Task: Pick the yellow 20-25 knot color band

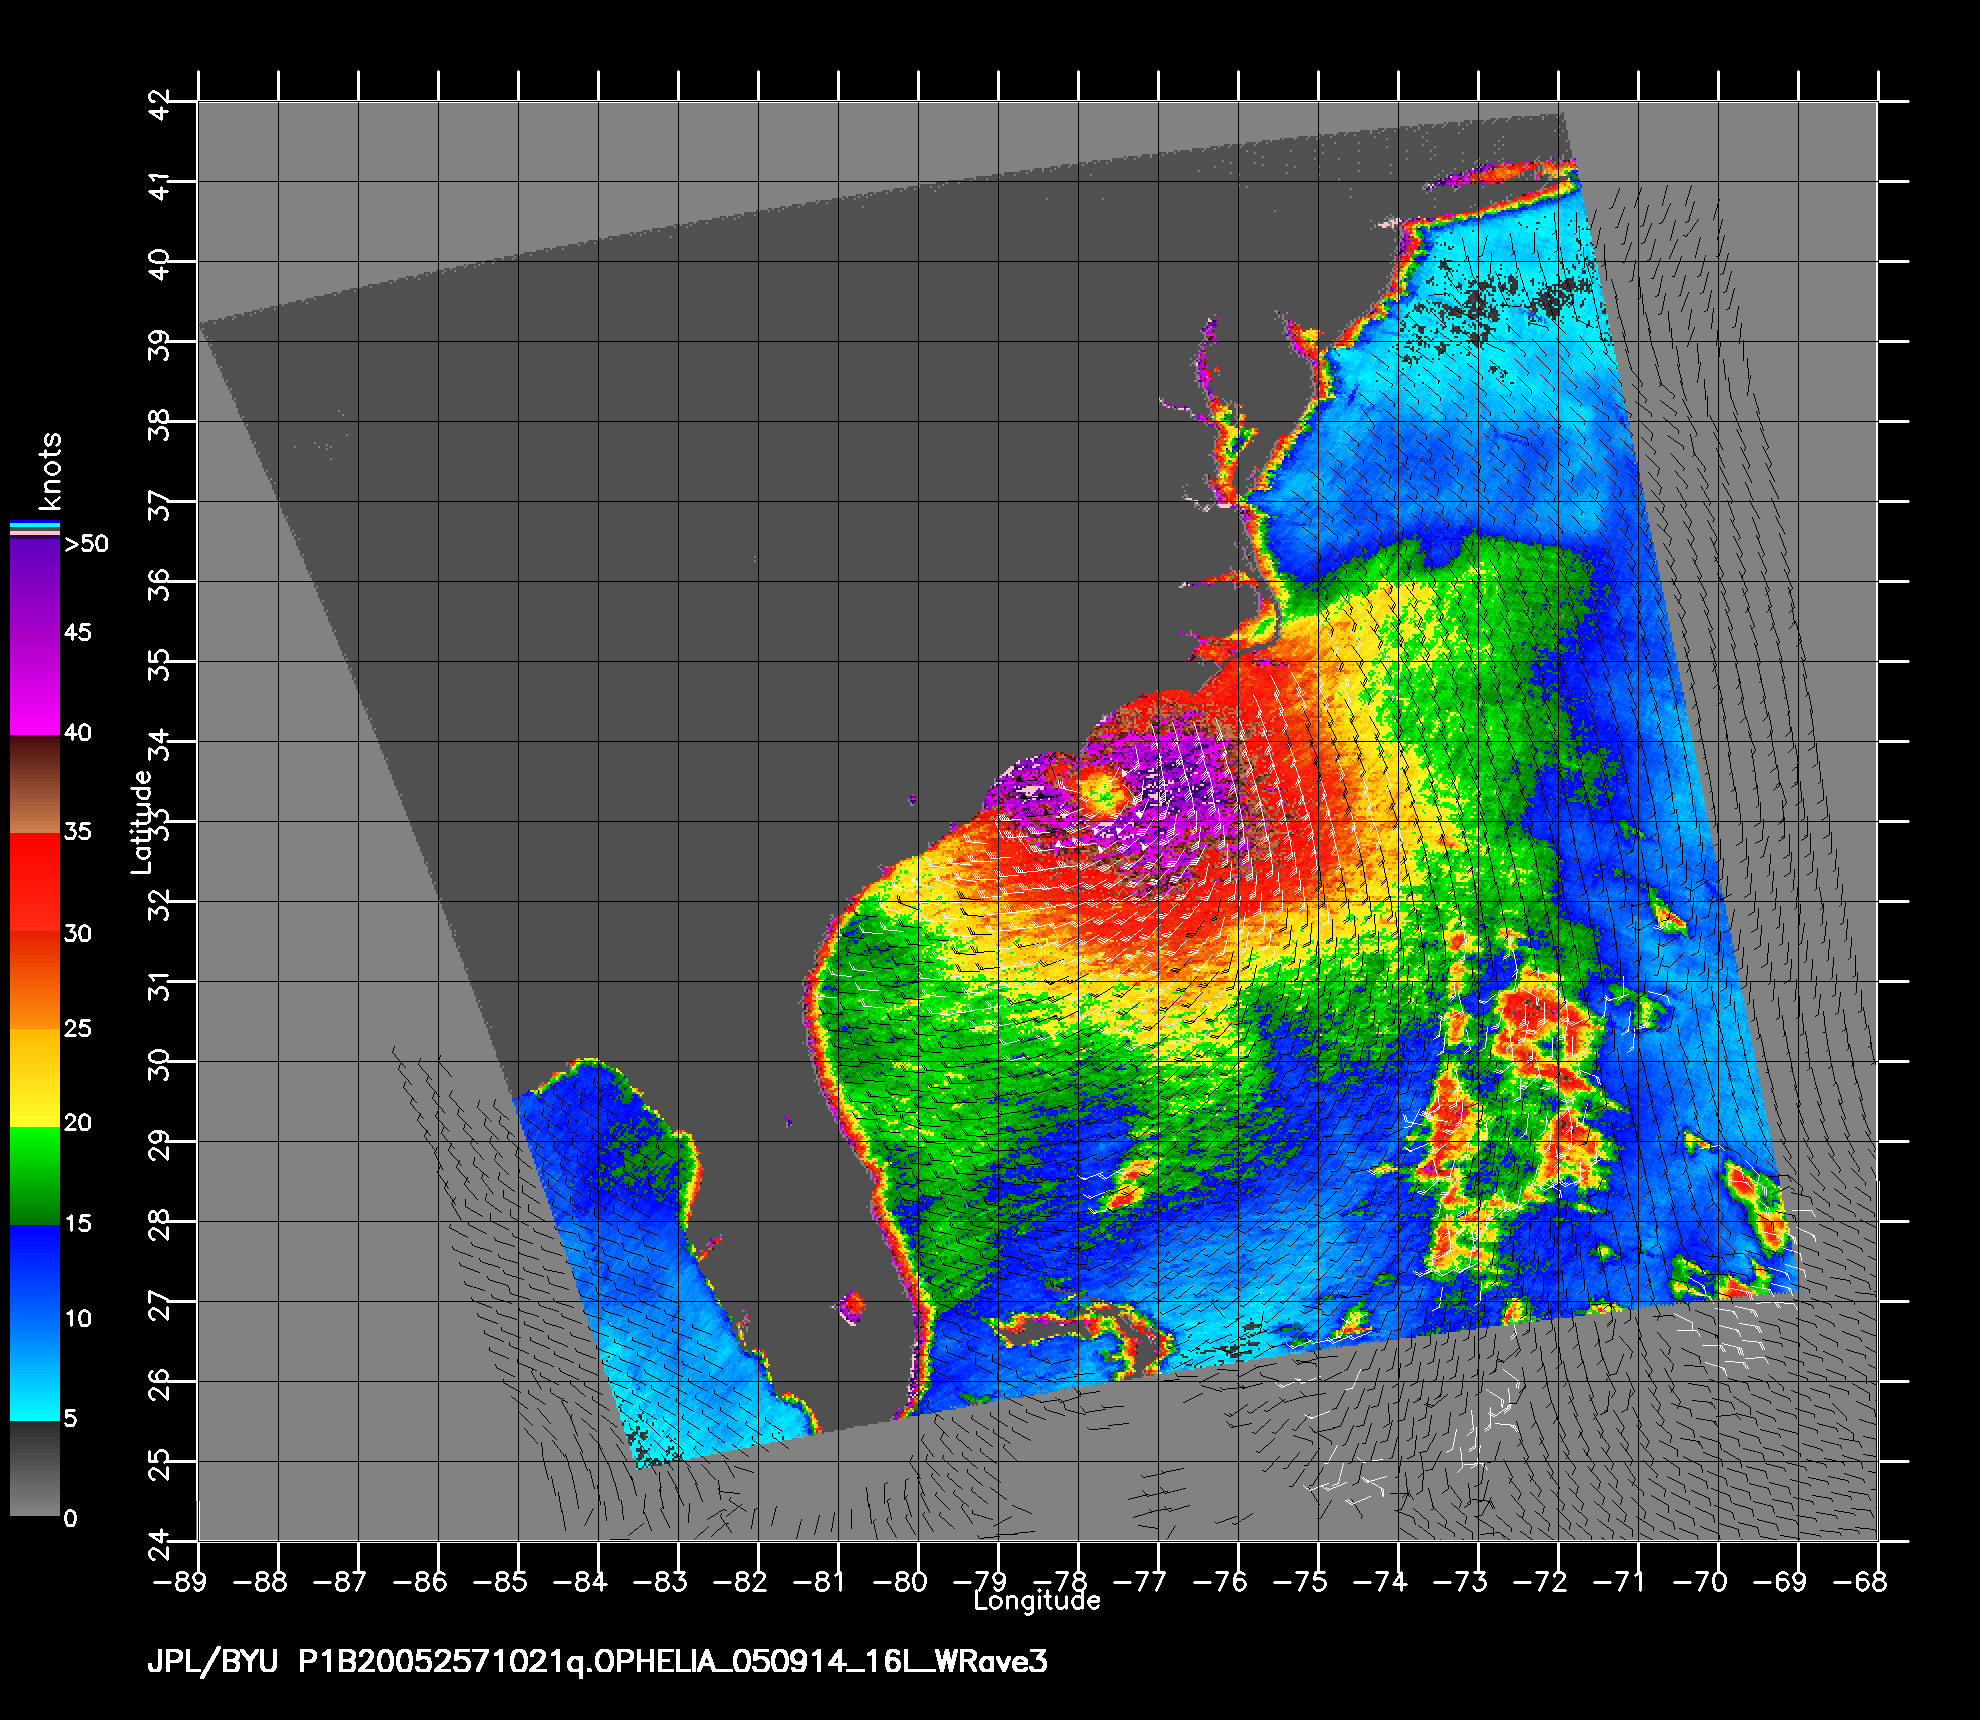Action: click(x=35, y=1078)
